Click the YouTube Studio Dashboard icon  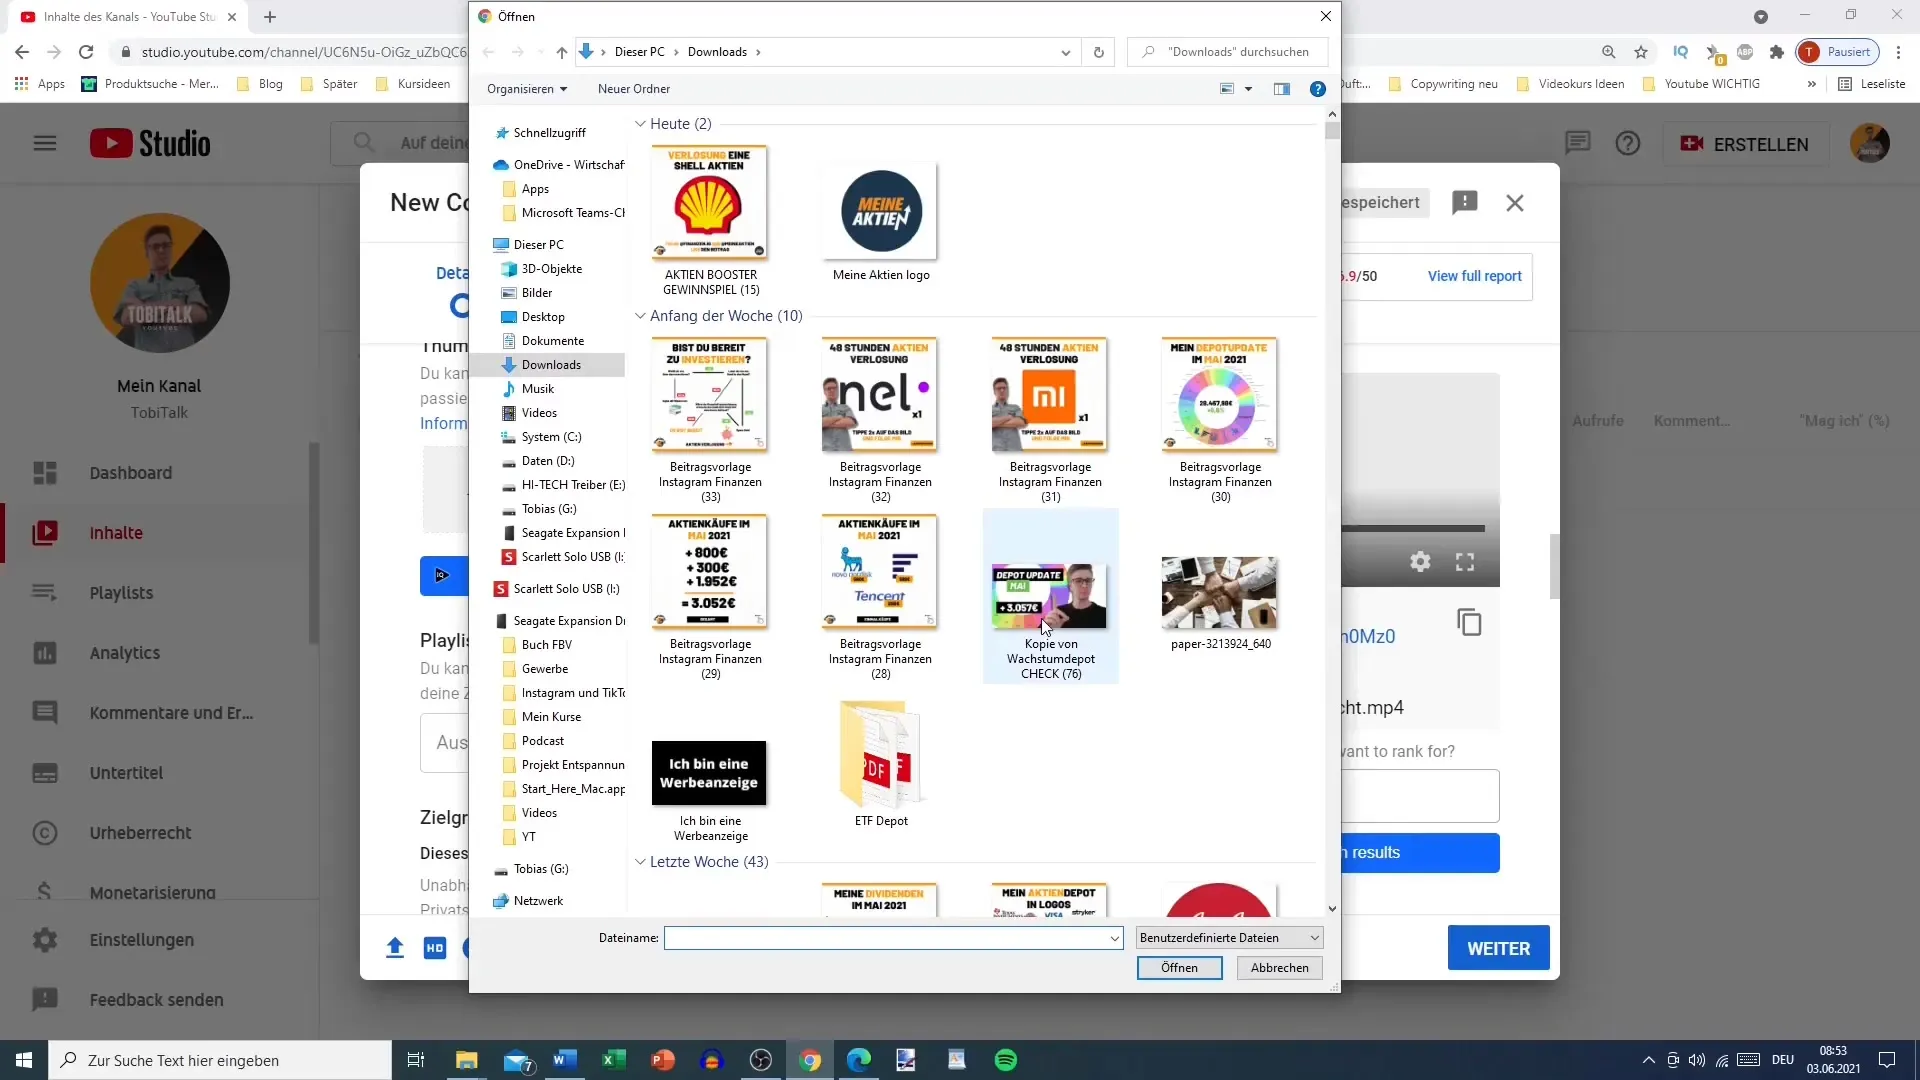(x=46, y=472)
